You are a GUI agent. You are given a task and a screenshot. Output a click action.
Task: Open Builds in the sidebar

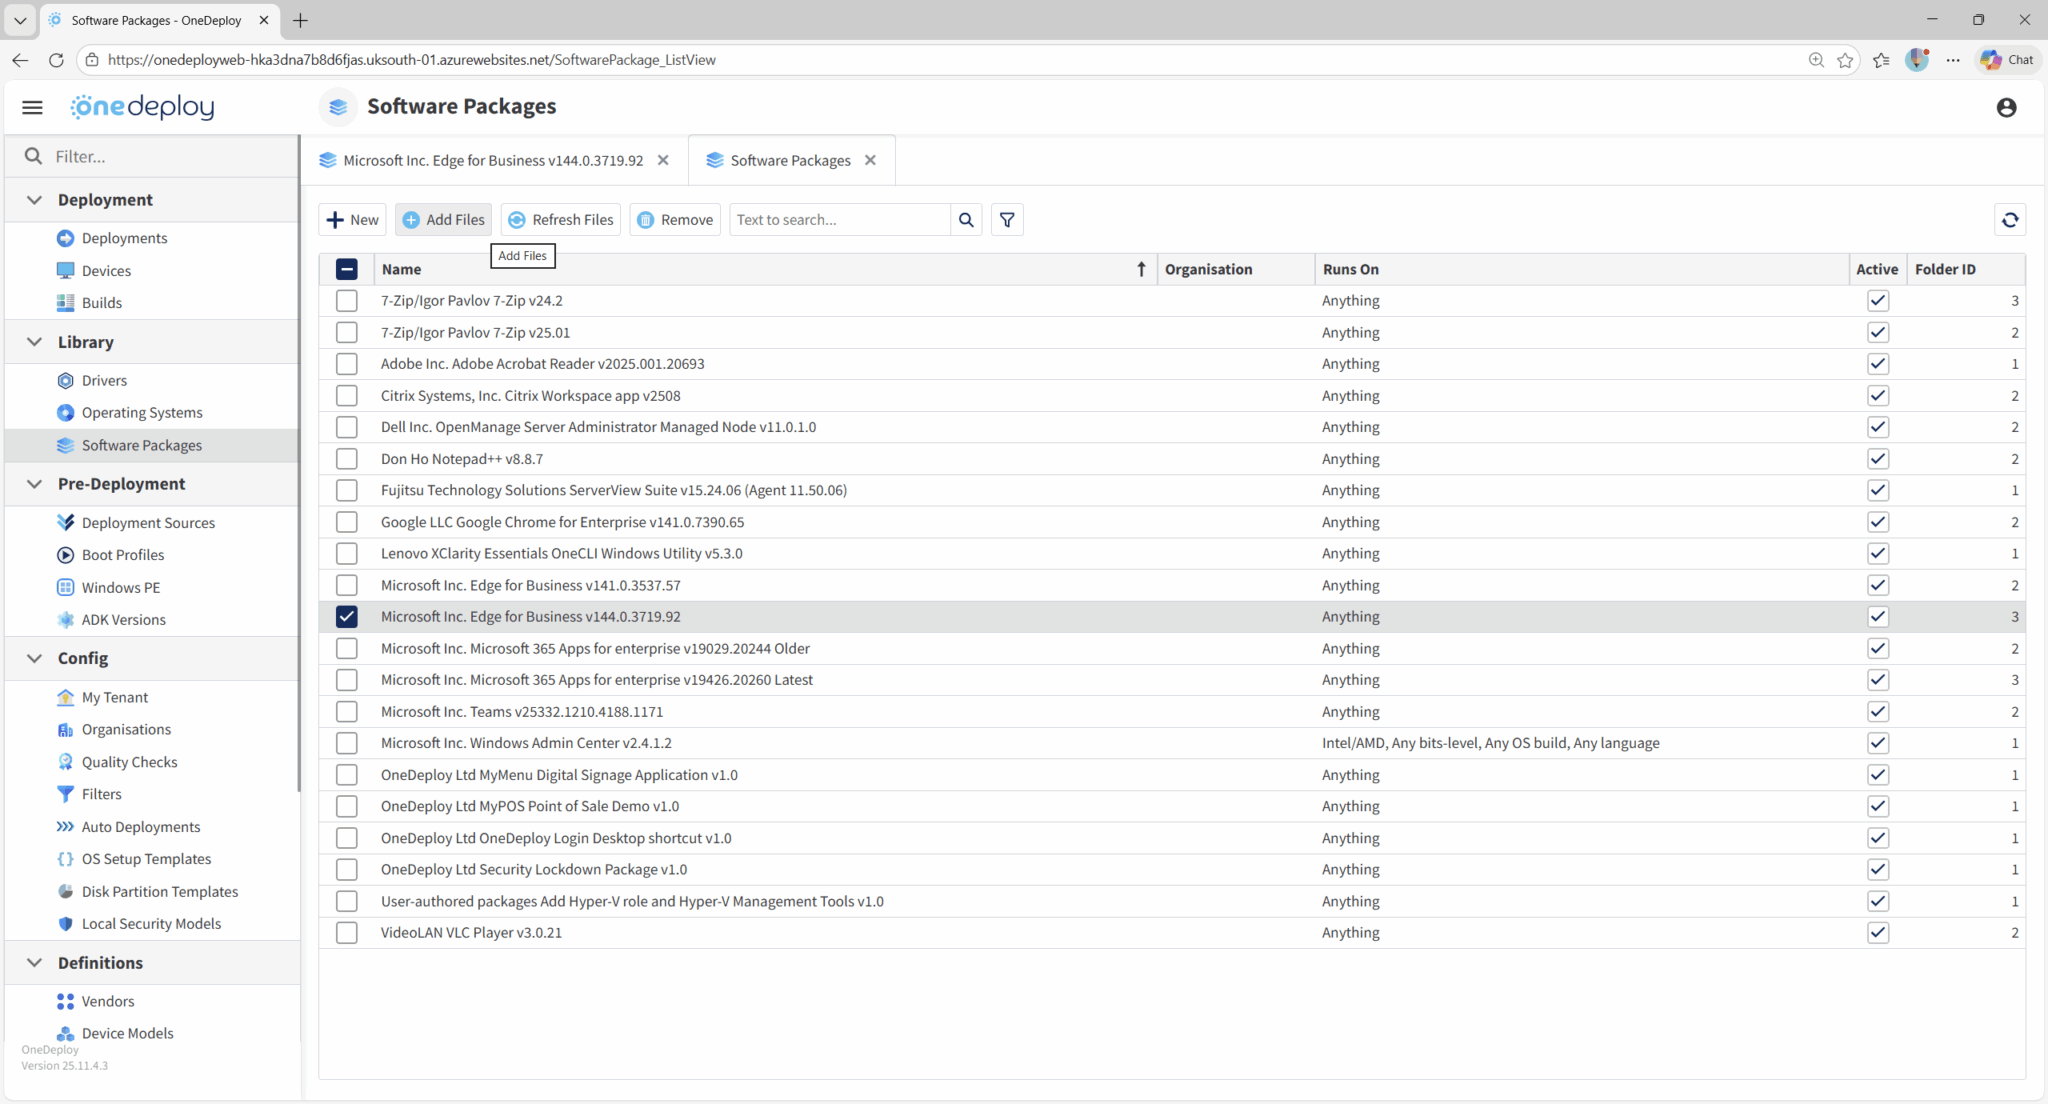tap(101, 302)
